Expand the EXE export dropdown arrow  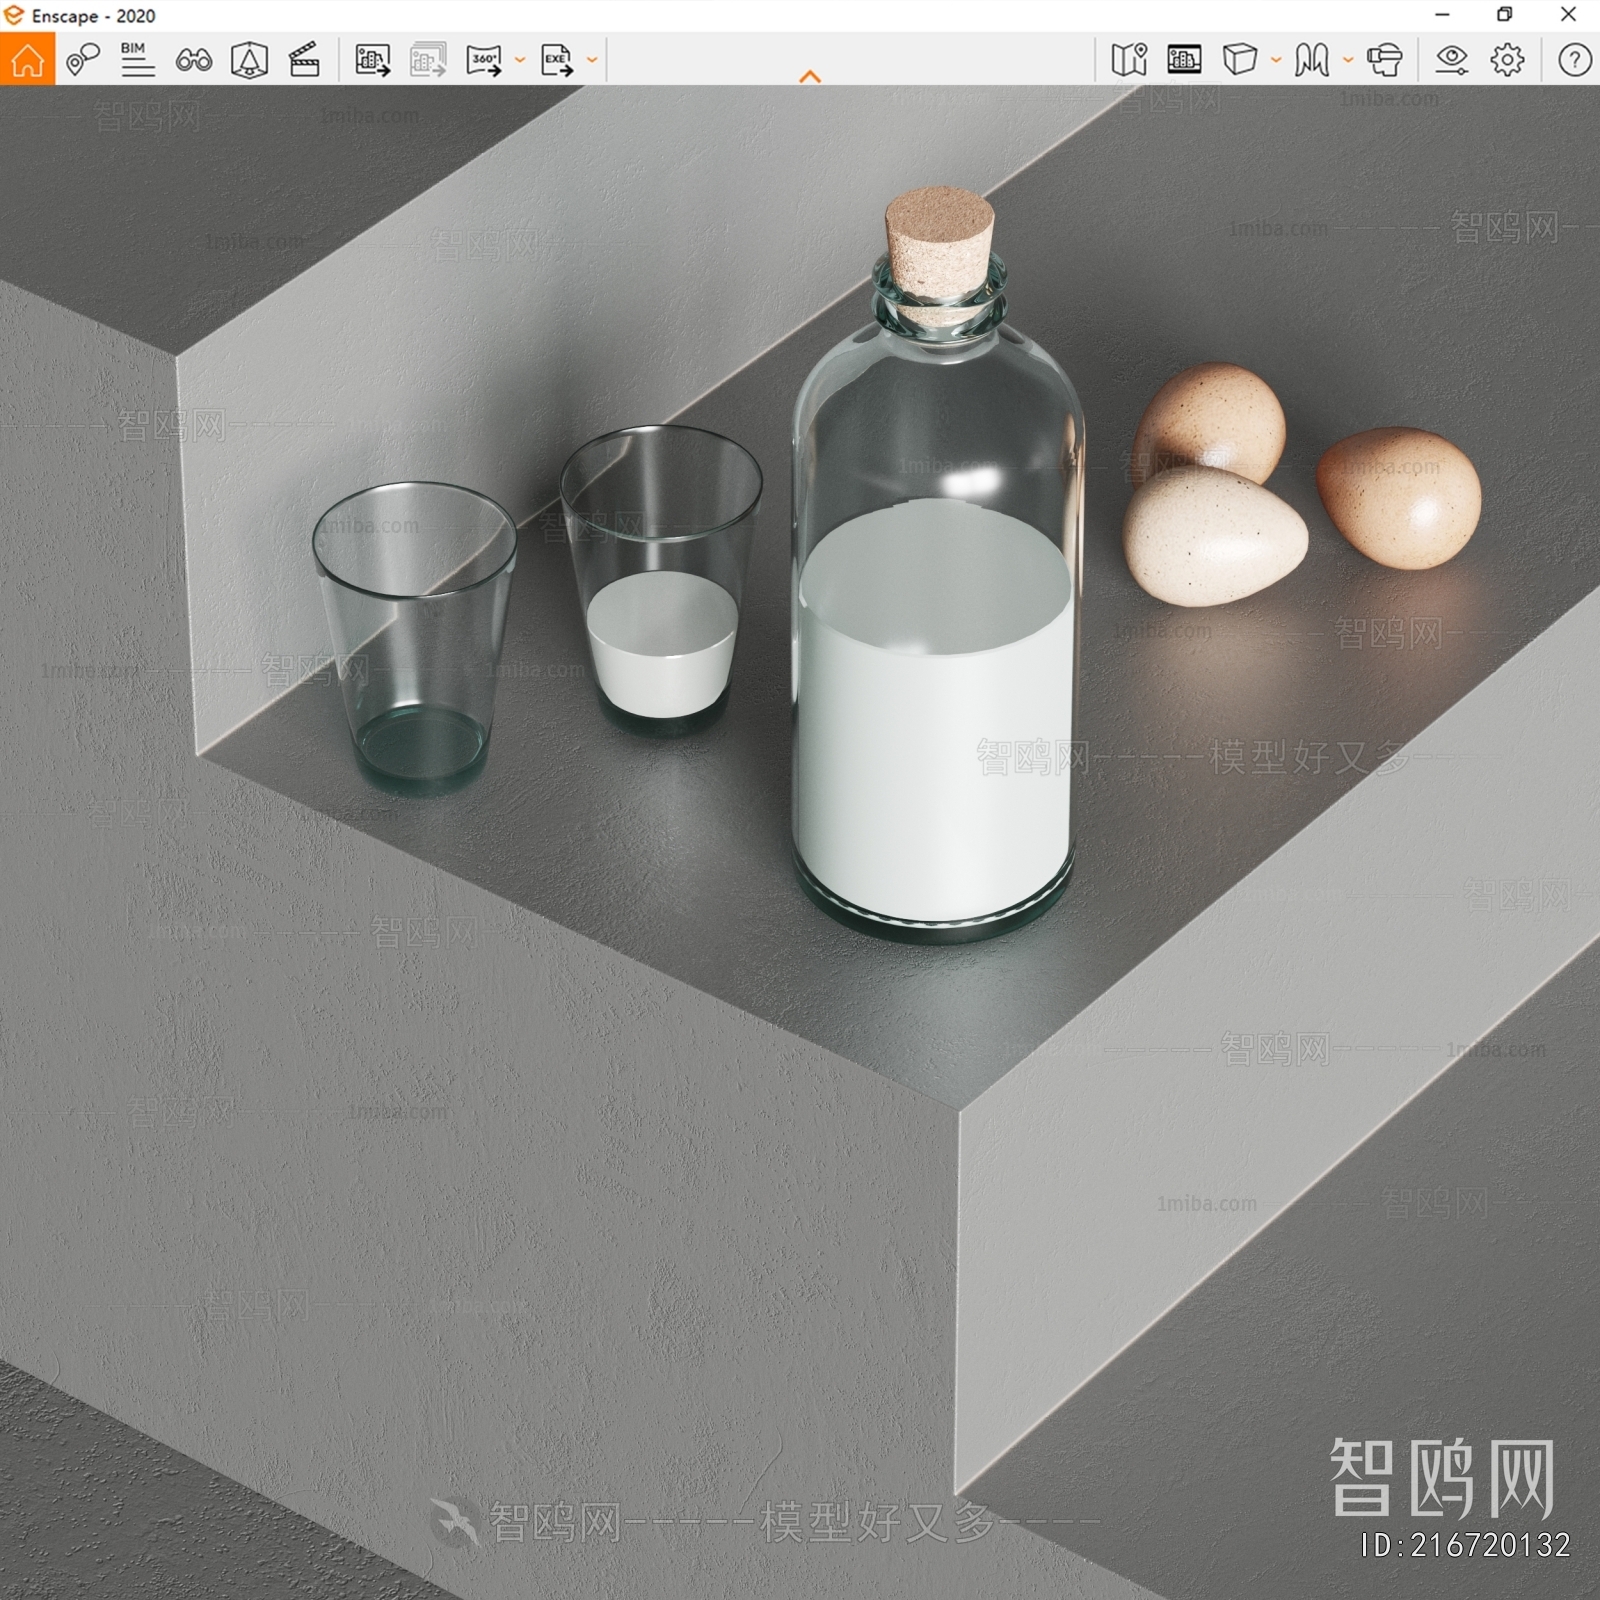[592, 60]
